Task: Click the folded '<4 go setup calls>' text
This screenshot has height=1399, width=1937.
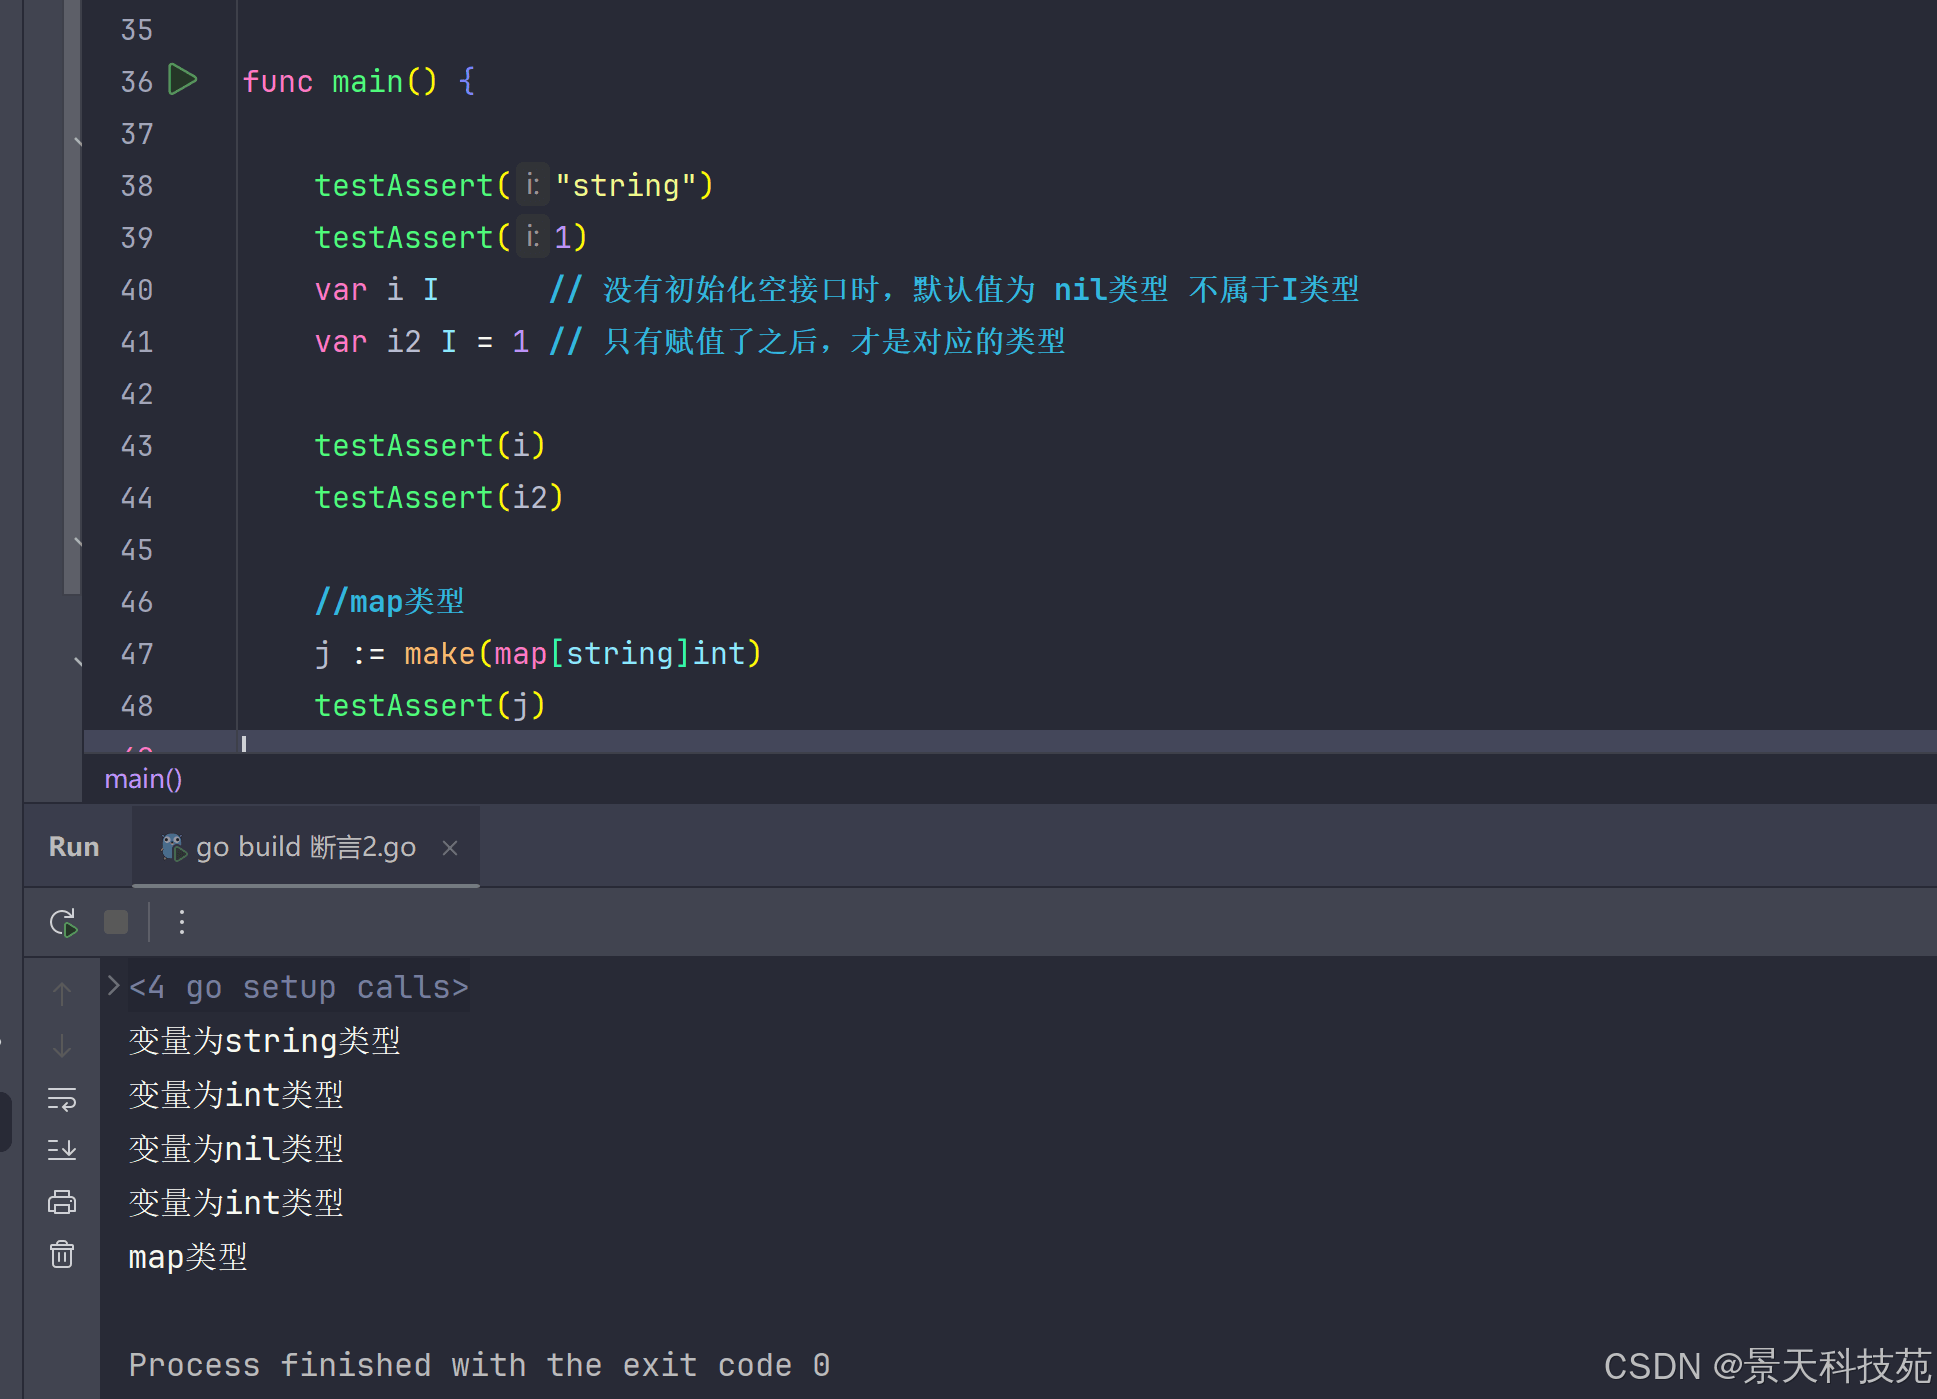Action: (x=298, y=988)
